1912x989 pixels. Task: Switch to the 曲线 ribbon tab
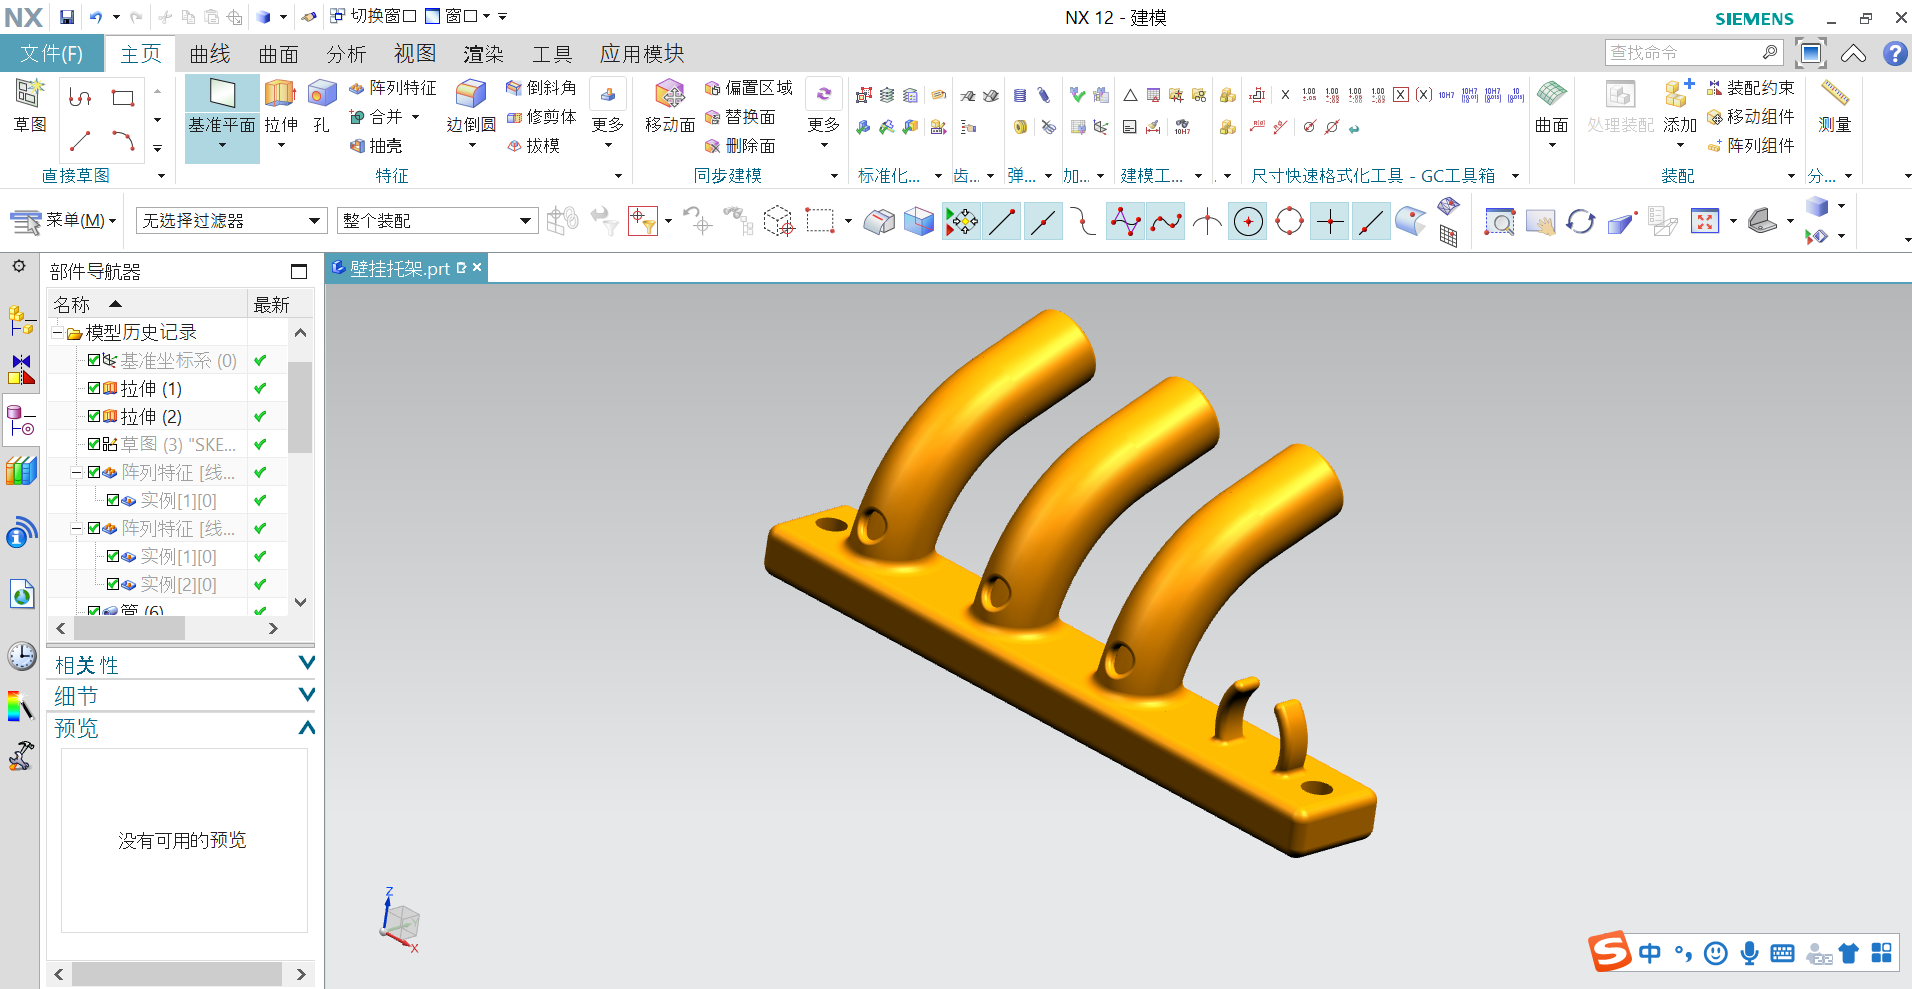point(210,54)
